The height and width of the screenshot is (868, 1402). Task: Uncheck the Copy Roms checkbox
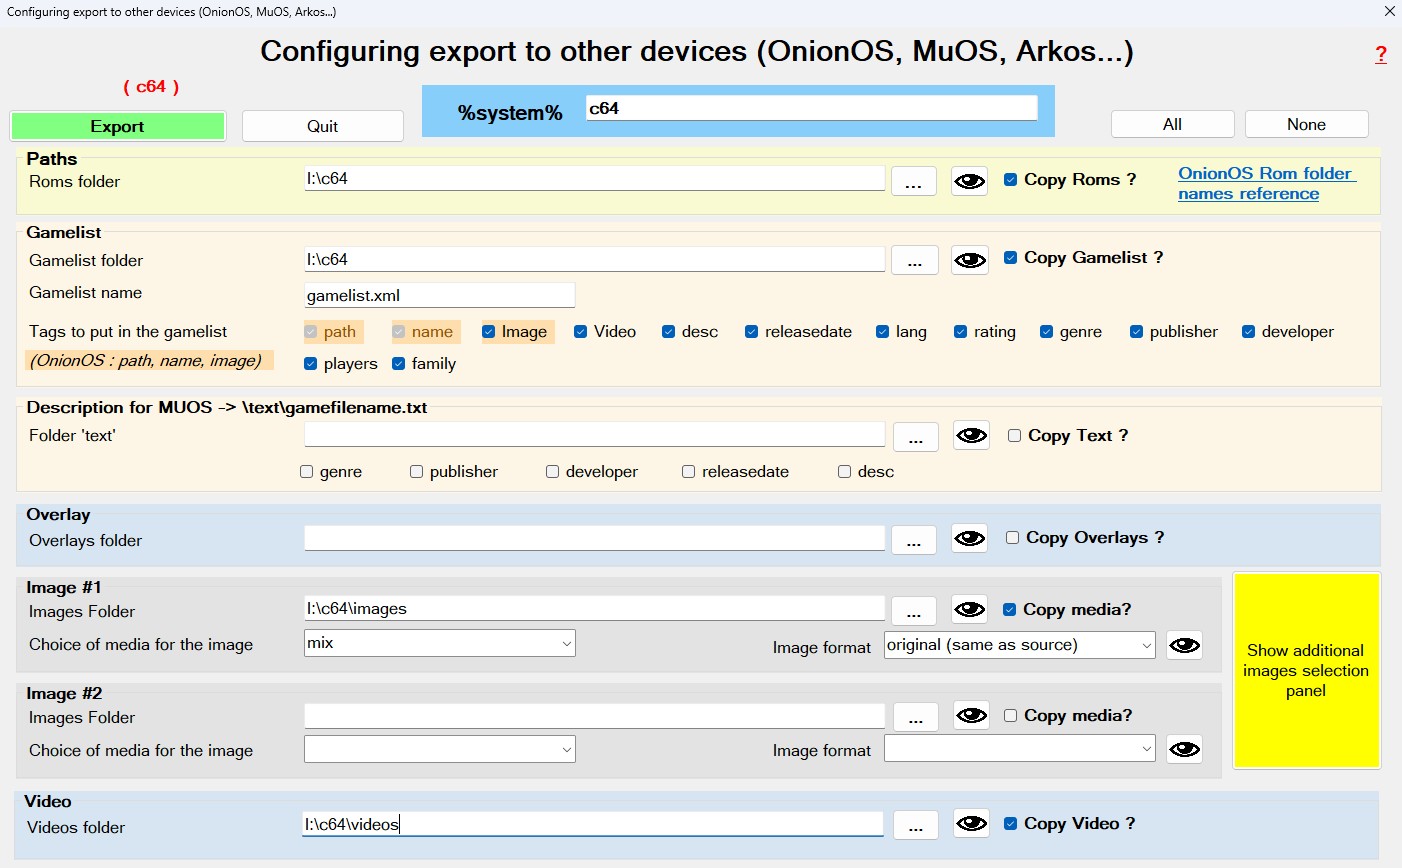tap(1011, 180)
